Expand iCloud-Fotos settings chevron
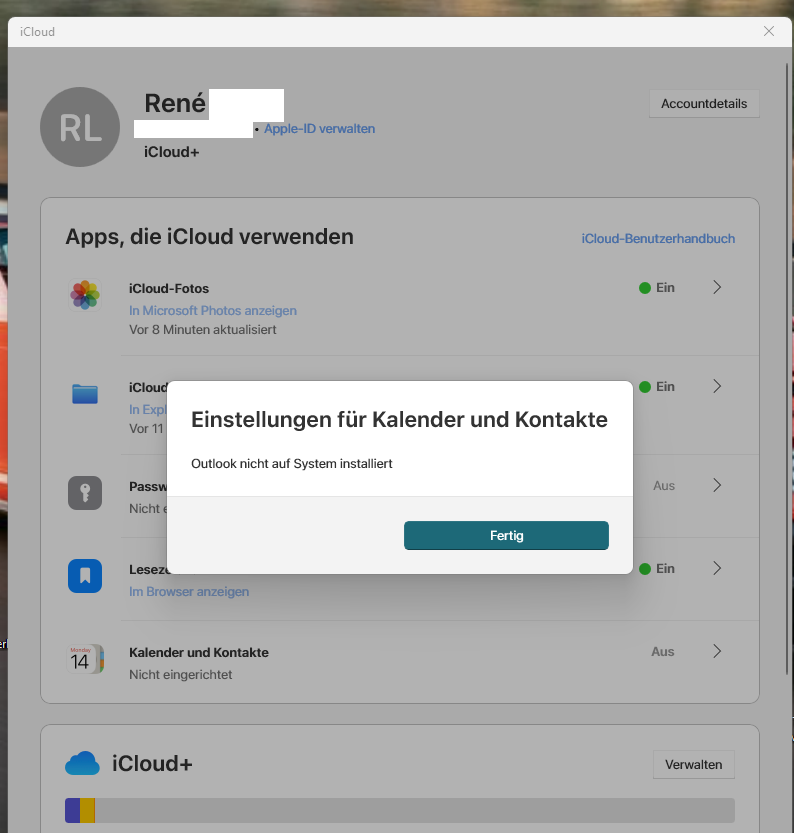This screenshot has height=833, width=794. tap(717, 287)
